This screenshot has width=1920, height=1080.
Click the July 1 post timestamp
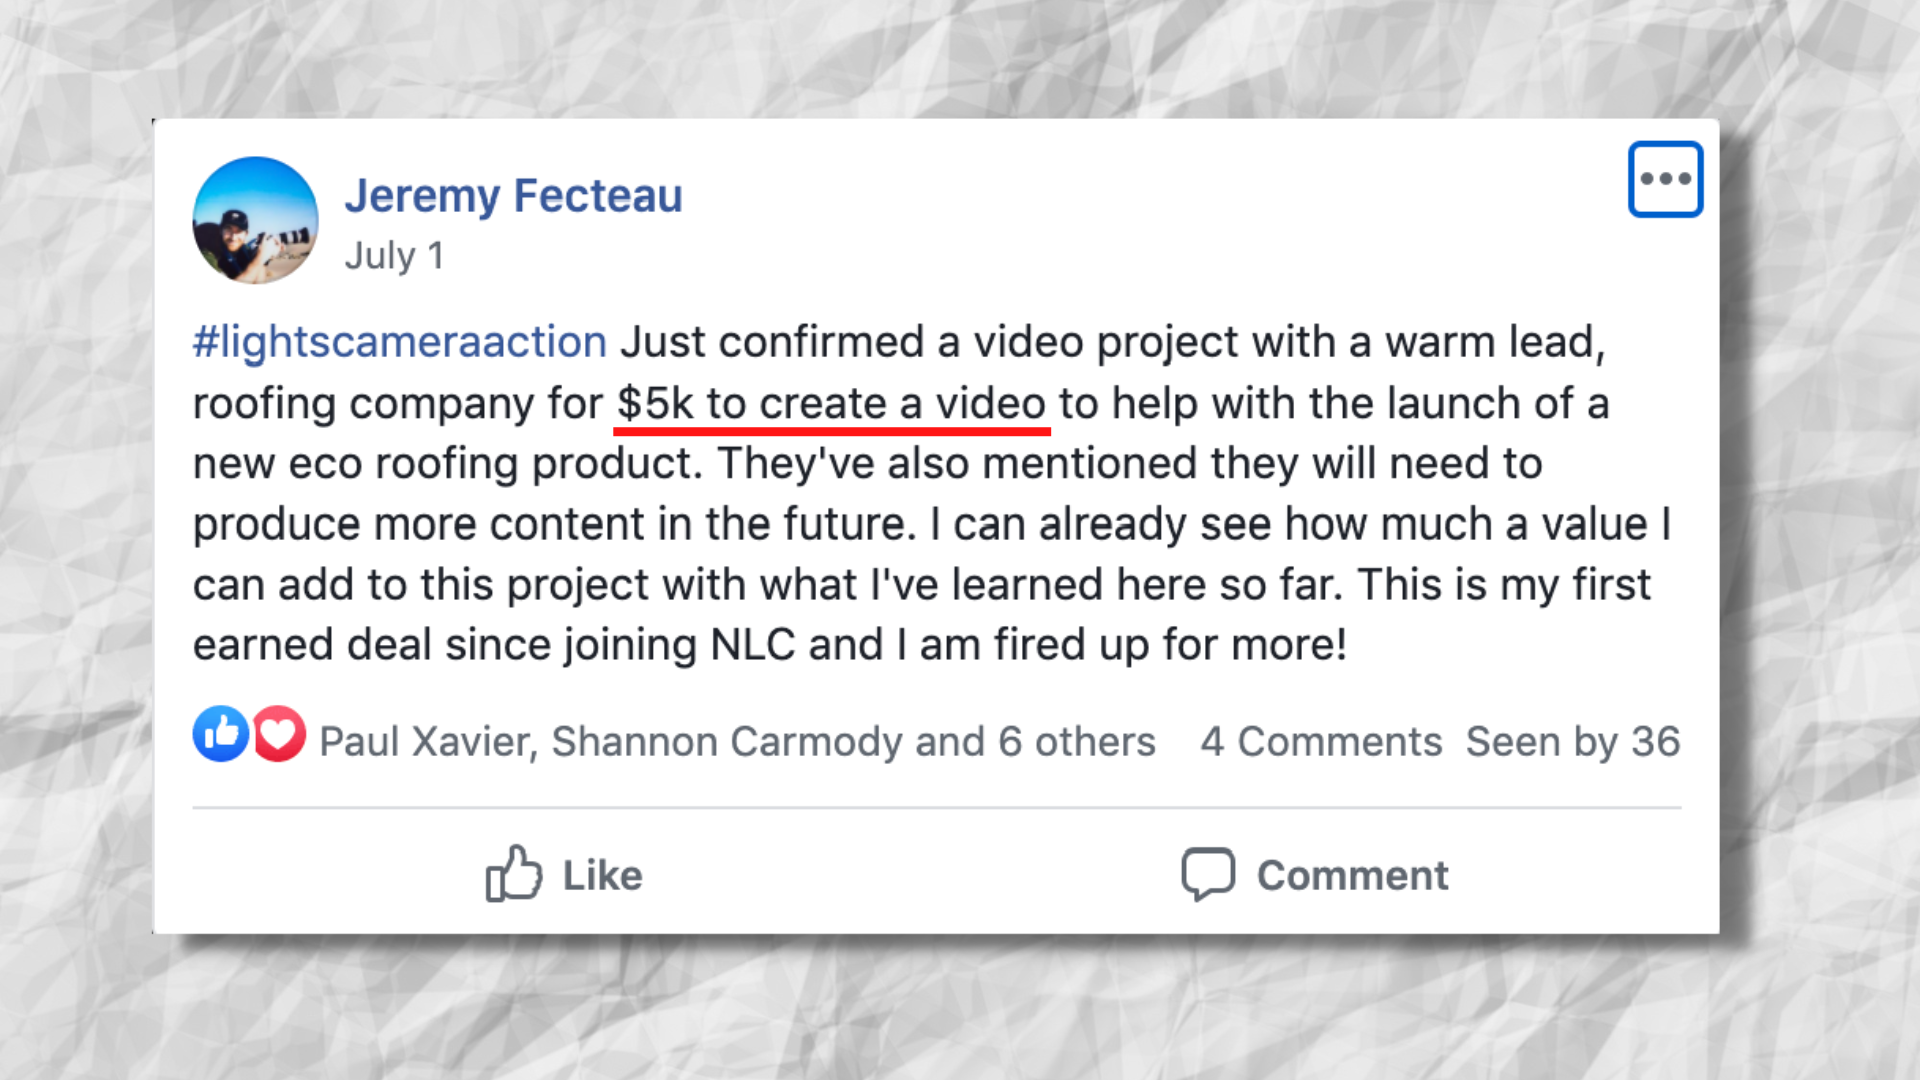coord(394,256)
